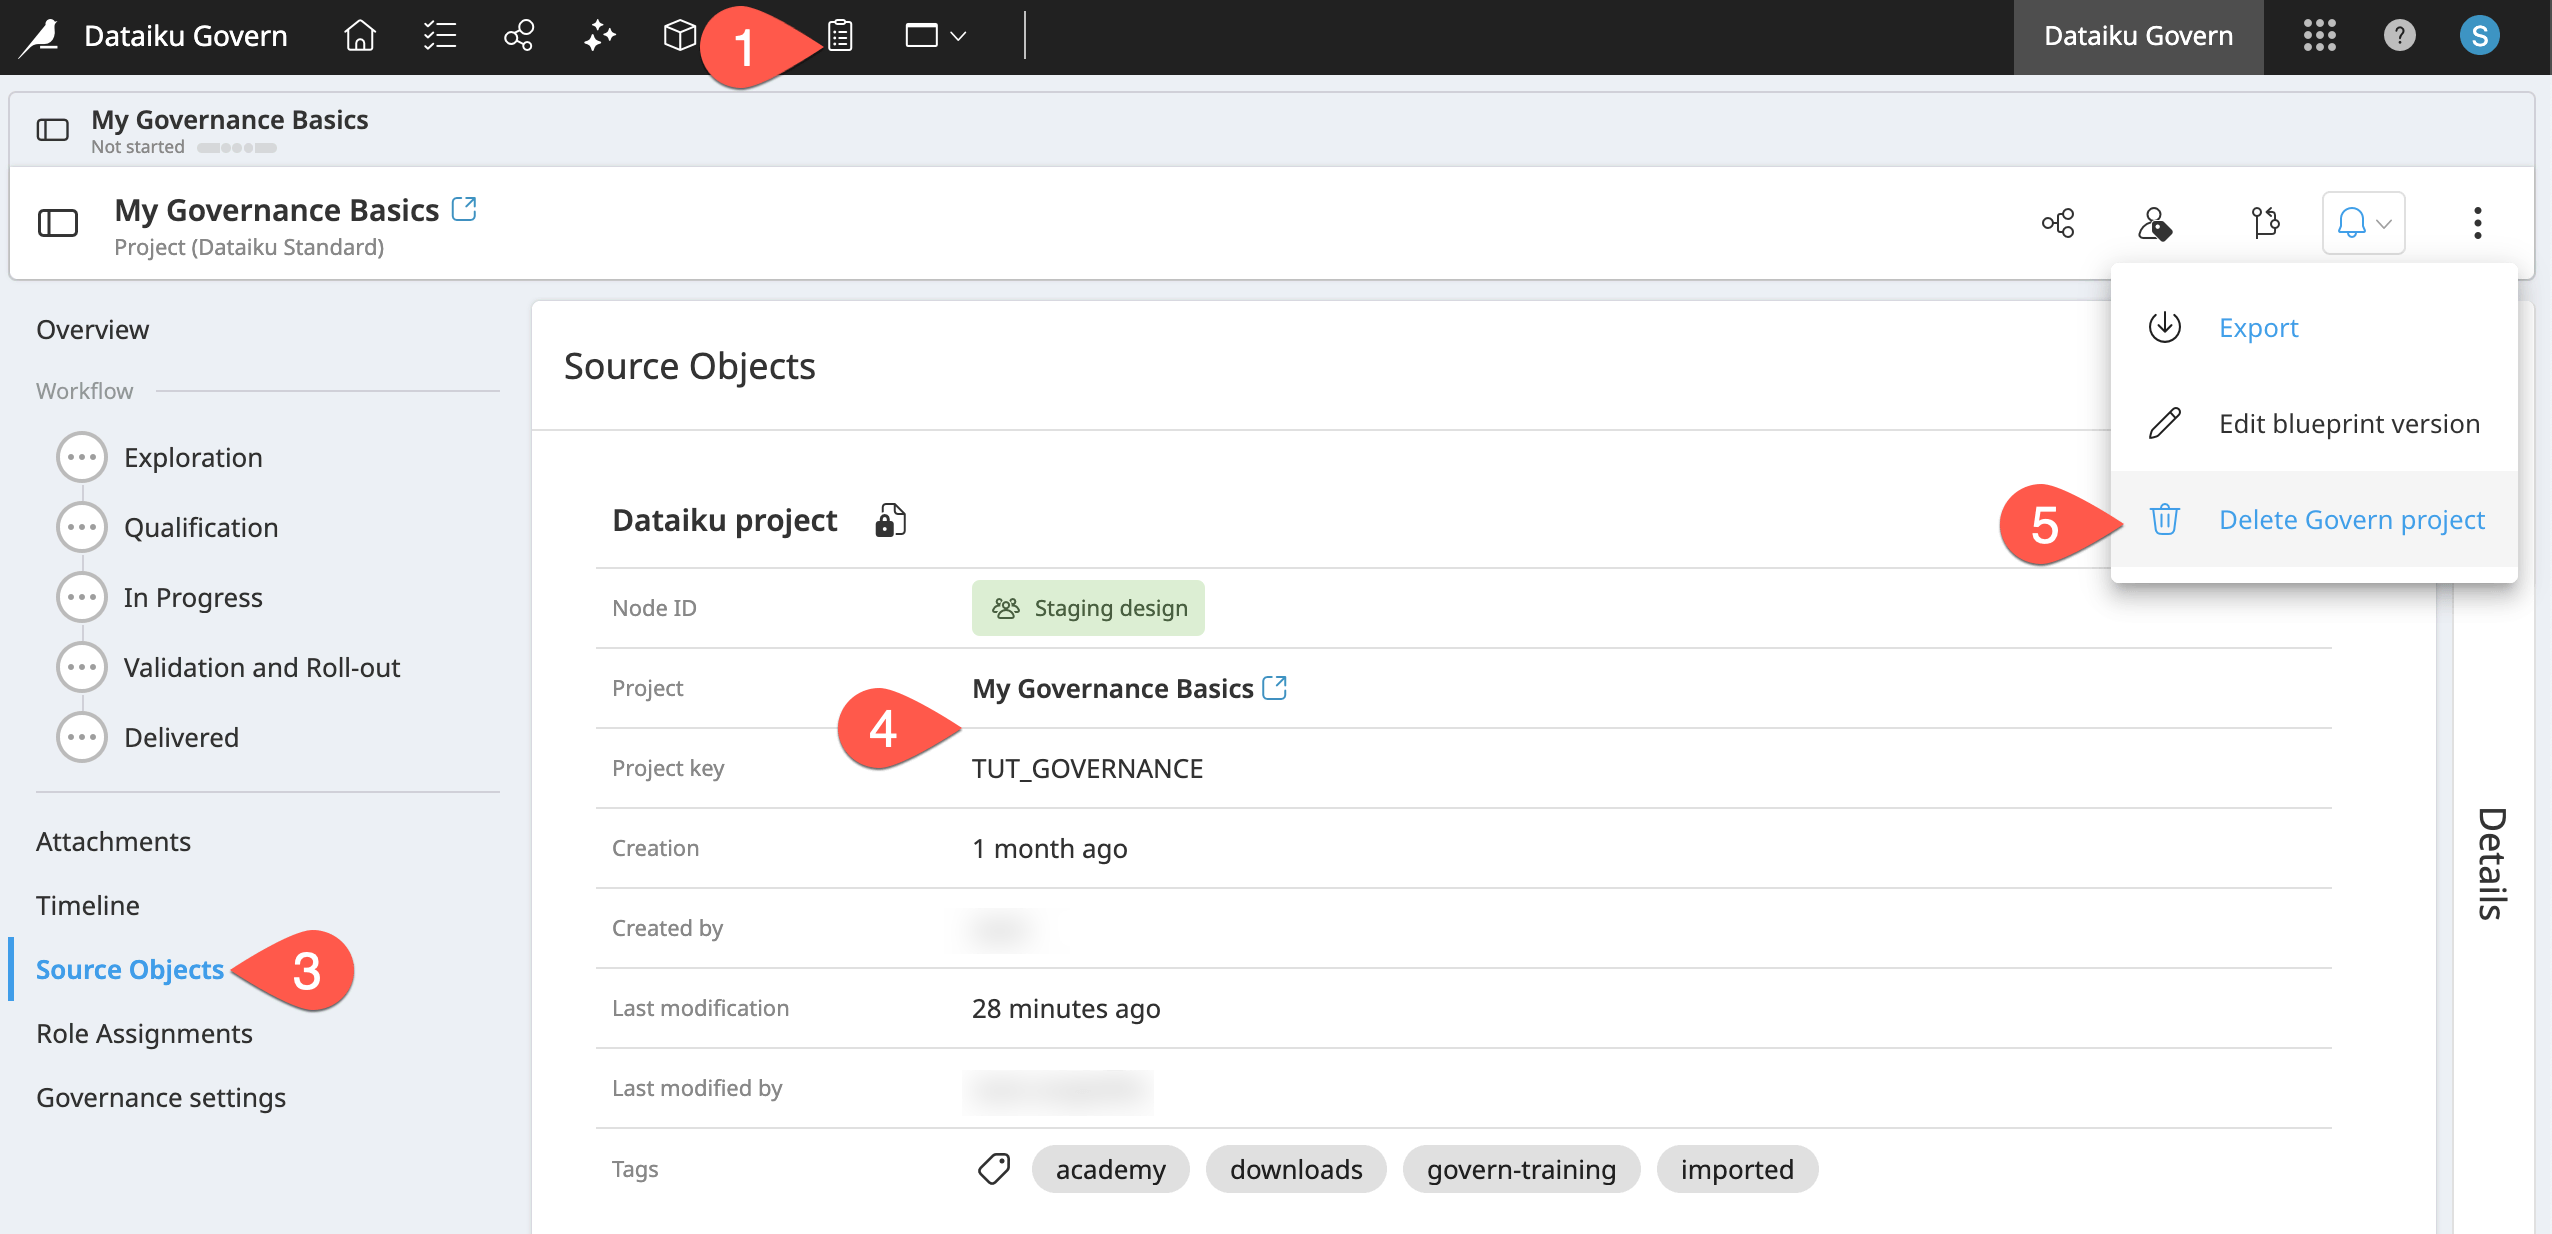Screen dimensions: 2552x1234
Task: Open the applications grid menu
Action: click(x=2319, y=37)
